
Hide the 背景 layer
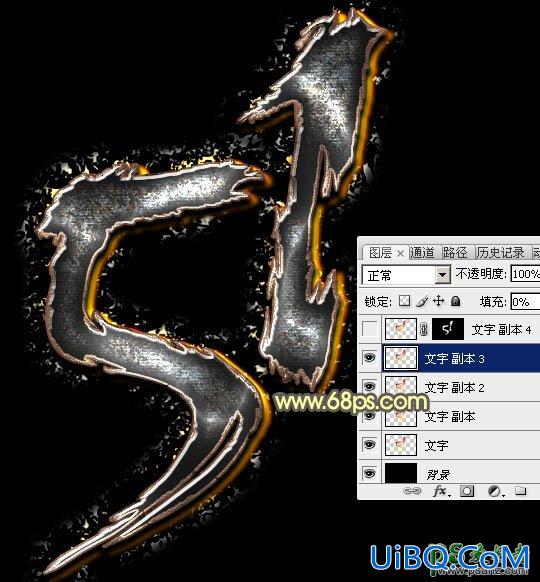pos(369,473)
